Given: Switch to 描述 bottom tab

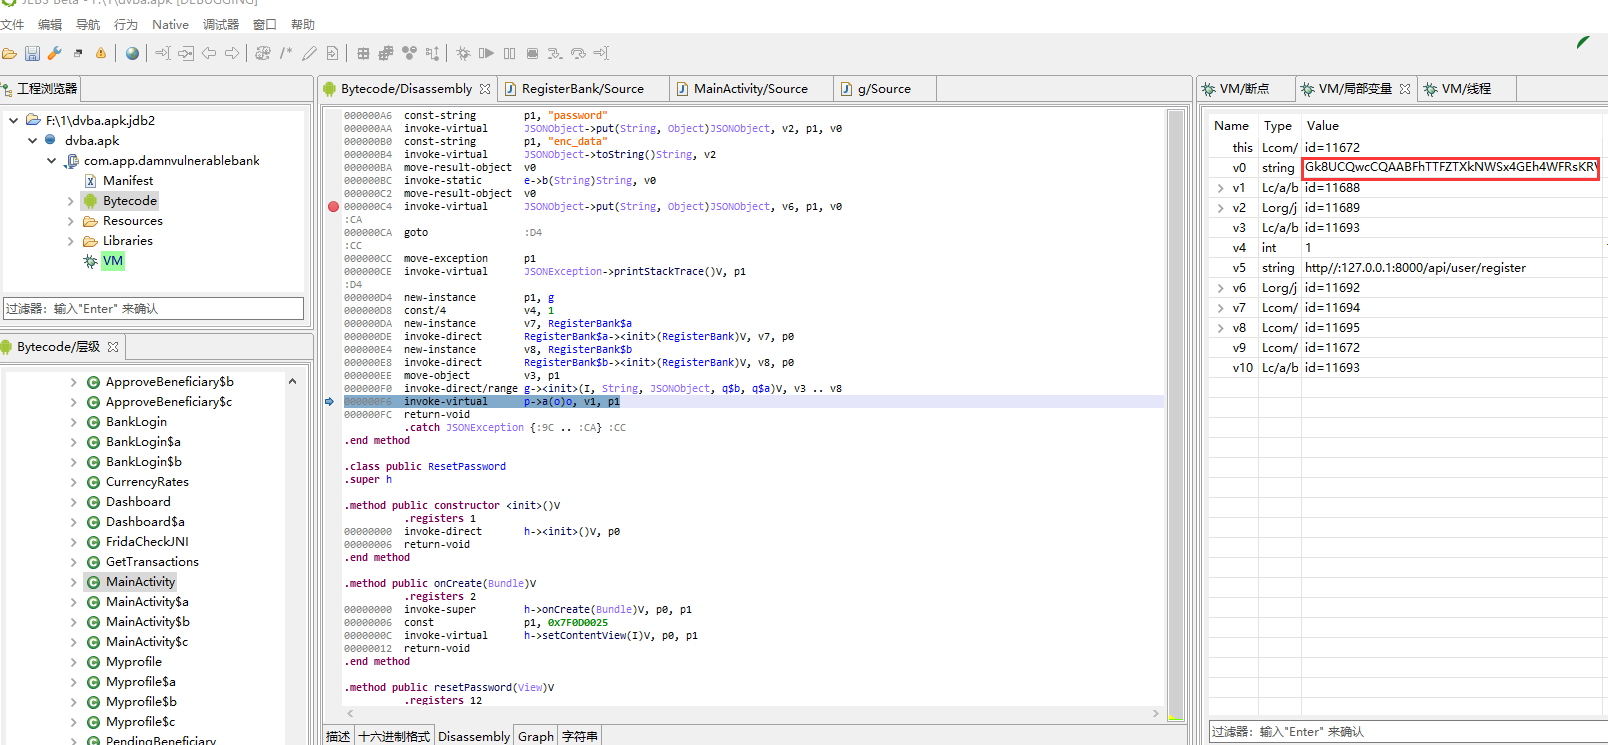Looking at the screenshot, I should coord(338,736).
